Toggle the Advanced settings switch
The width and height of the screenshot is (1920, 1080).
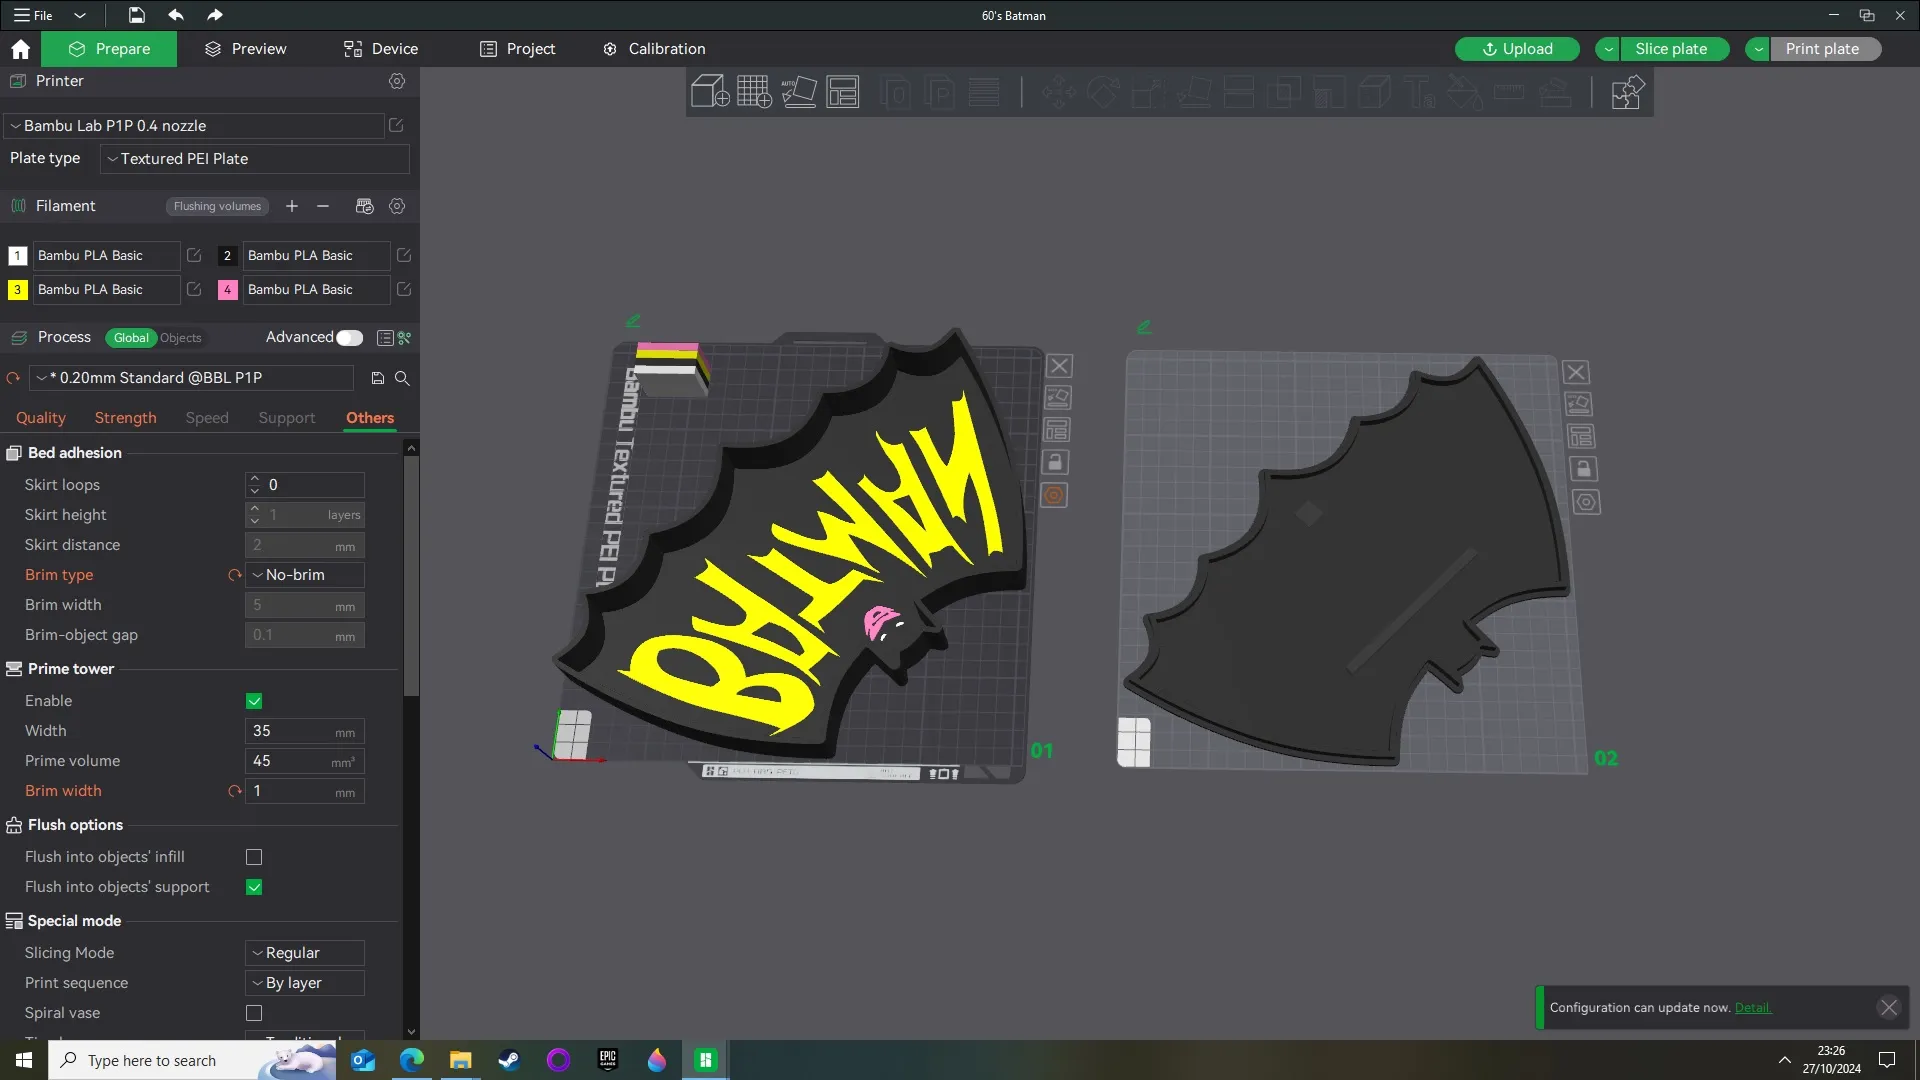point(349,338)
